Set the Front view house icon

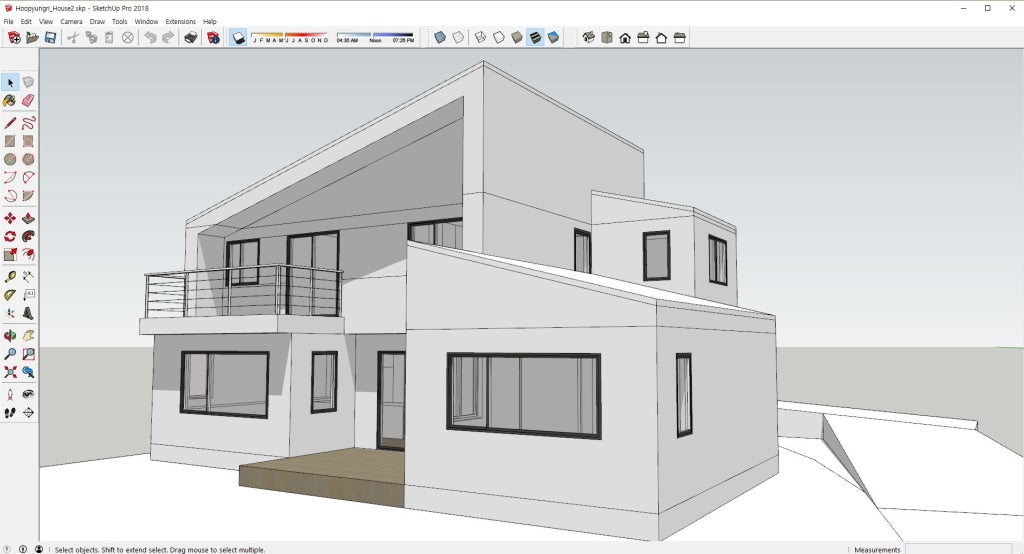625,38
